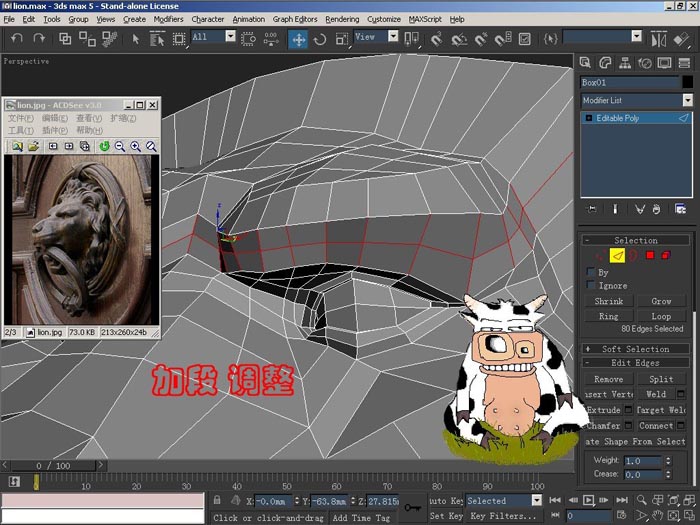Image resolution: width=700 pixels, height=525 pixels.
Task: Choose the Bind to Space Warp tool
Action: coord(109,39)
